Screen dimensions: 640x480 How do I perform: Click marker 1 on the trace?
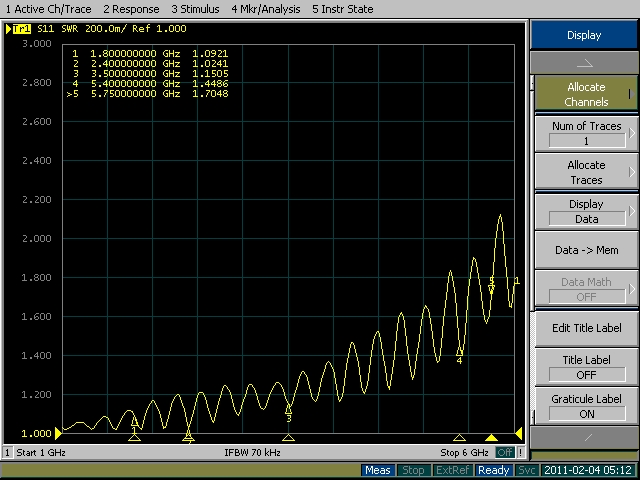[x=134, y=424]
